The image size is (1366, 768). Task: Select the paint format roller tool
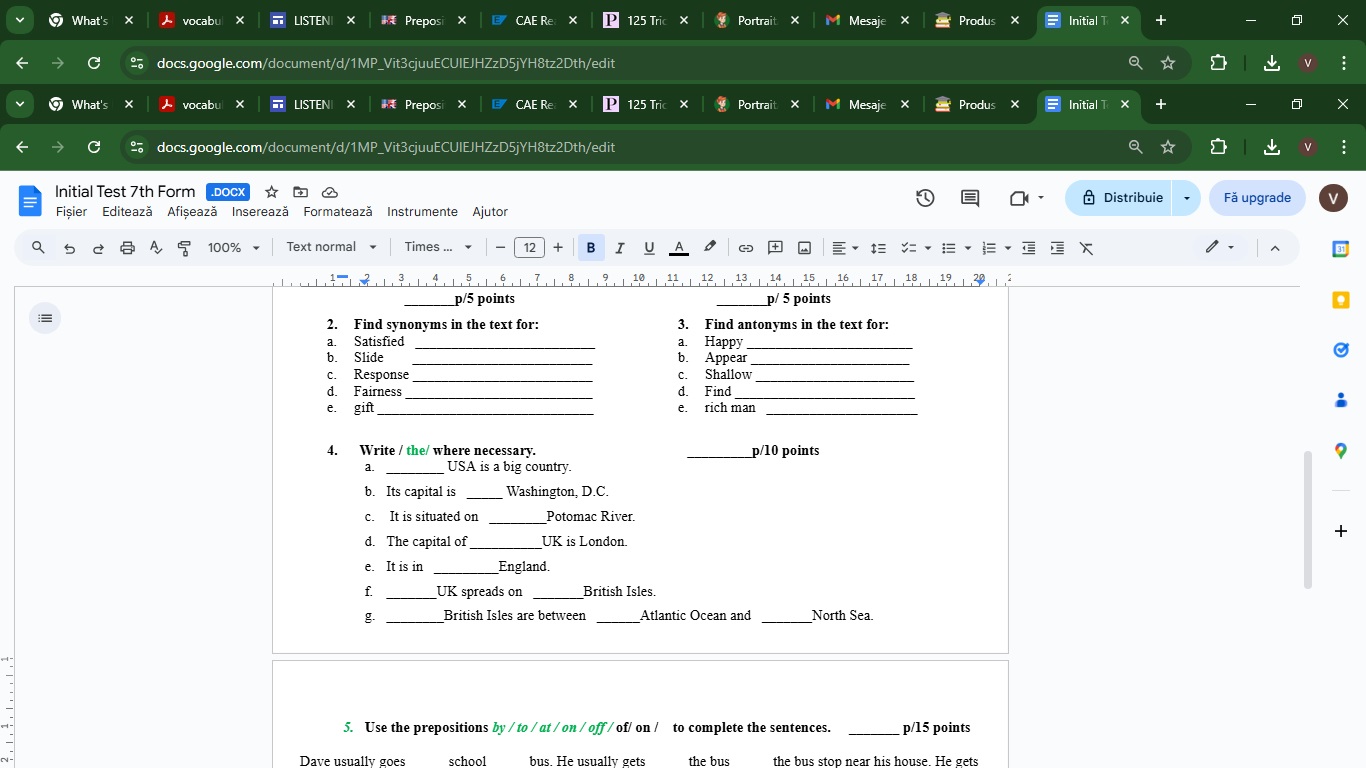click(184, 248)
